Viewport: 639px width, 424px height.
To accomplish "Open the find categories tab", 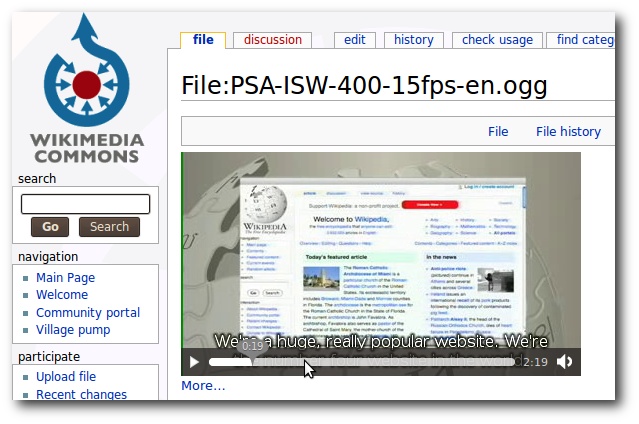I will [x=581, y=40].
